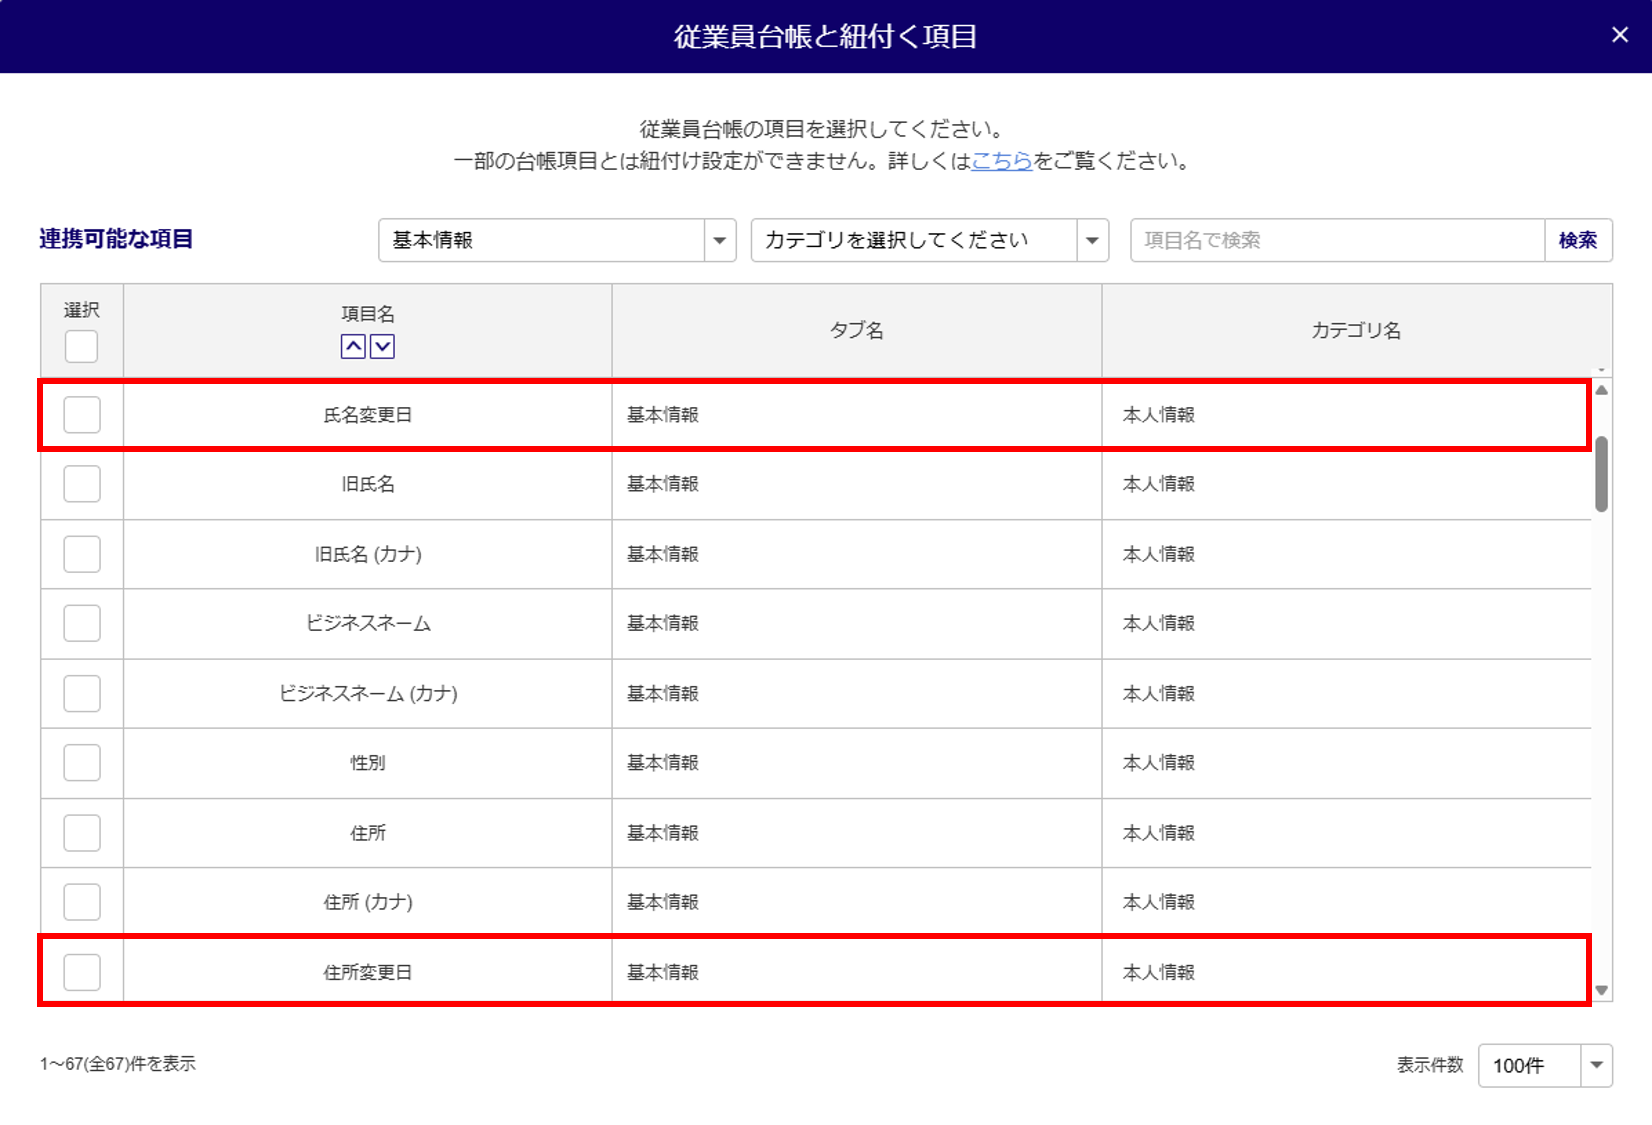The height and width of the screenshot is (1125, 1652).
Task: Check the 住所 (カナ) row checkbox
Action: [82, 902]
